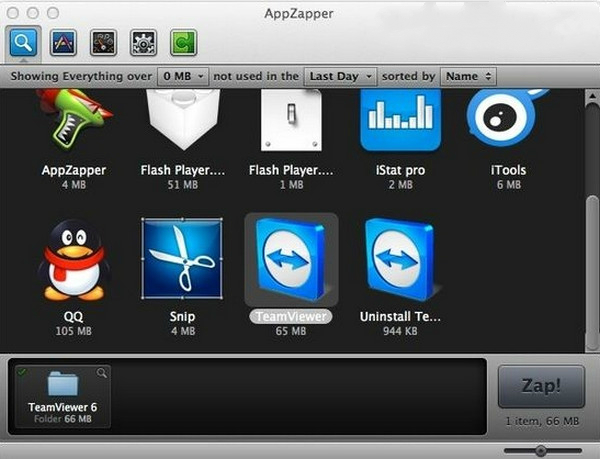Screen dimensions: 600x459
Task: Click the Snip name label
Action: [183, 316]
